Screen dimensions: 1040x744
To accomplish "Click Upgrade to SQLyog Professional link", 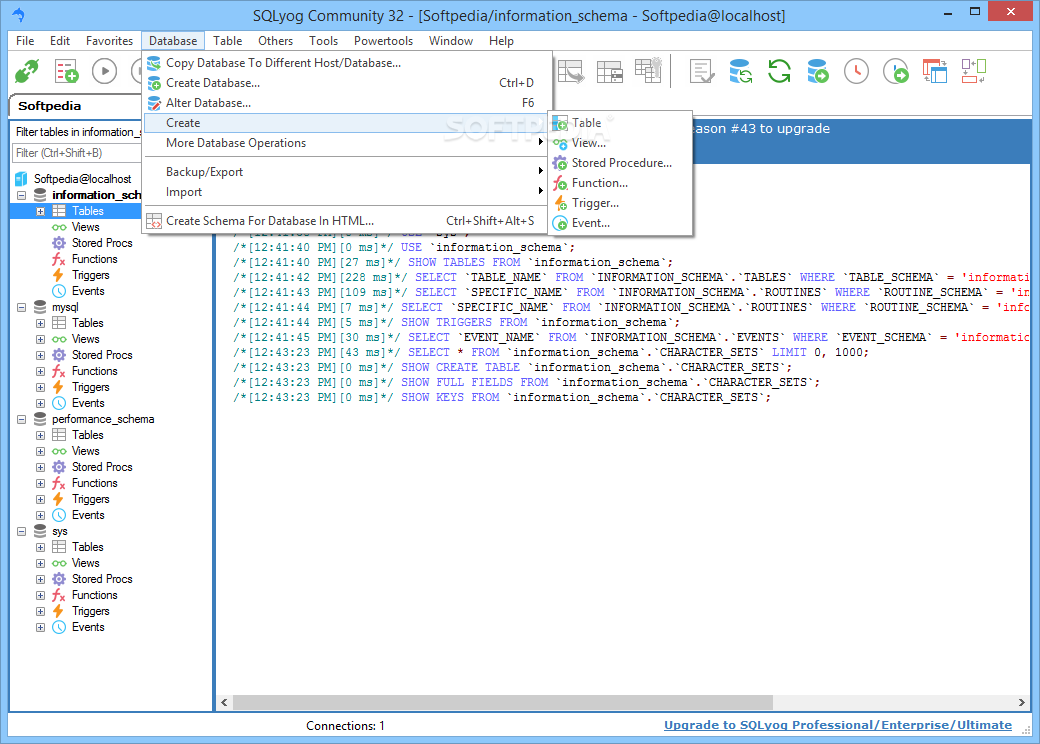I will pyautogui.click(x=838, y=725).
